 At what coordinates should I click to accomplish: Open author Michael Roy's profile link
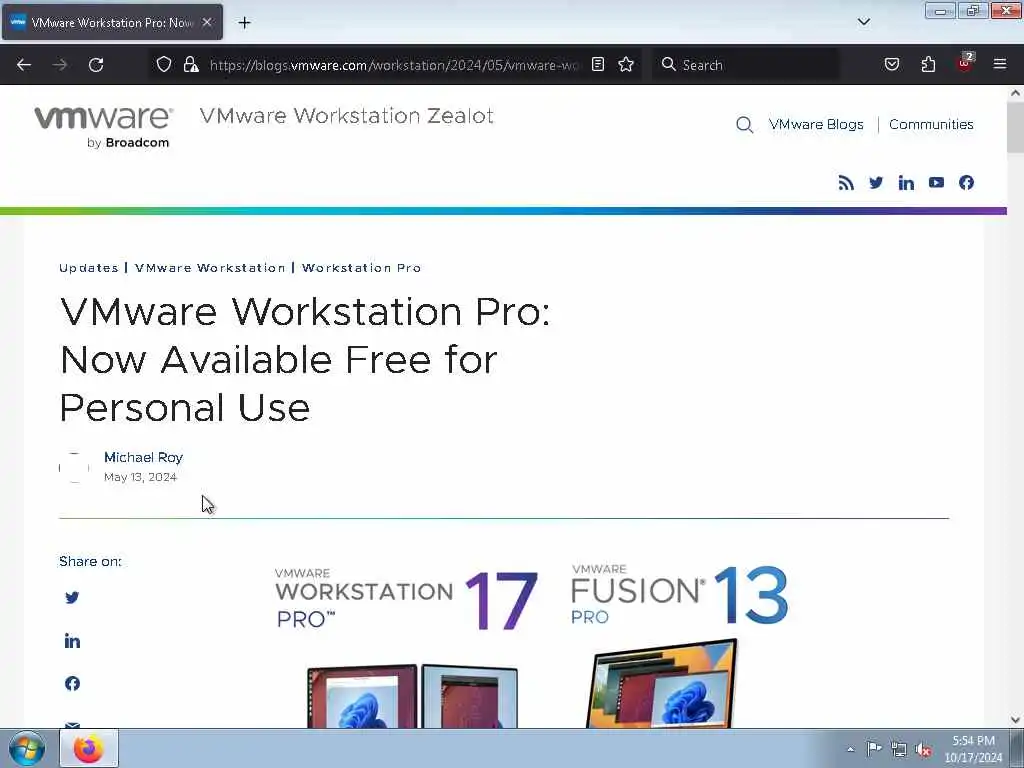click(x=143, y=457)
